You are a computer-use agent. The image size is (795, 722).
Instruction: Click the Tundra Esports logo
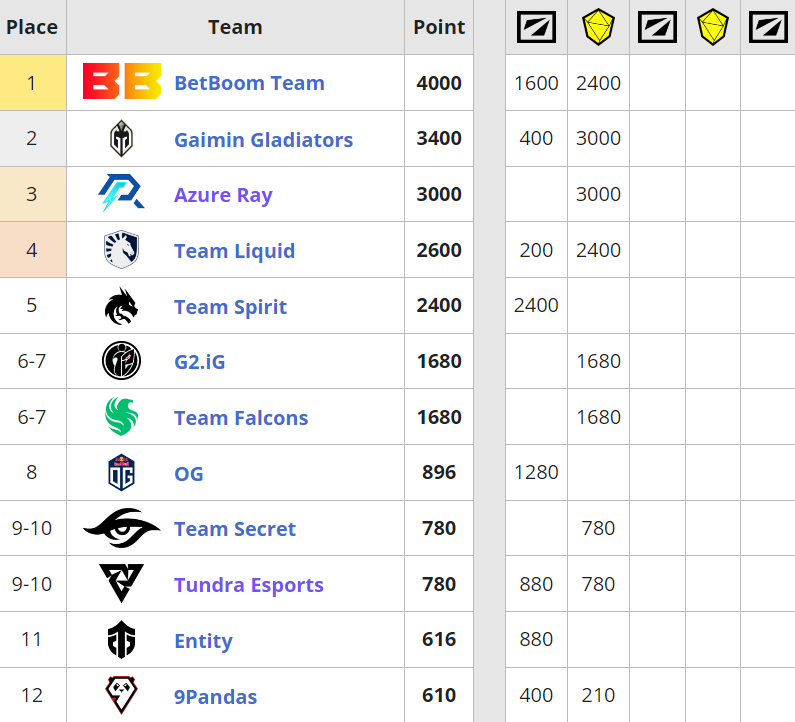(x=121, y=584)
